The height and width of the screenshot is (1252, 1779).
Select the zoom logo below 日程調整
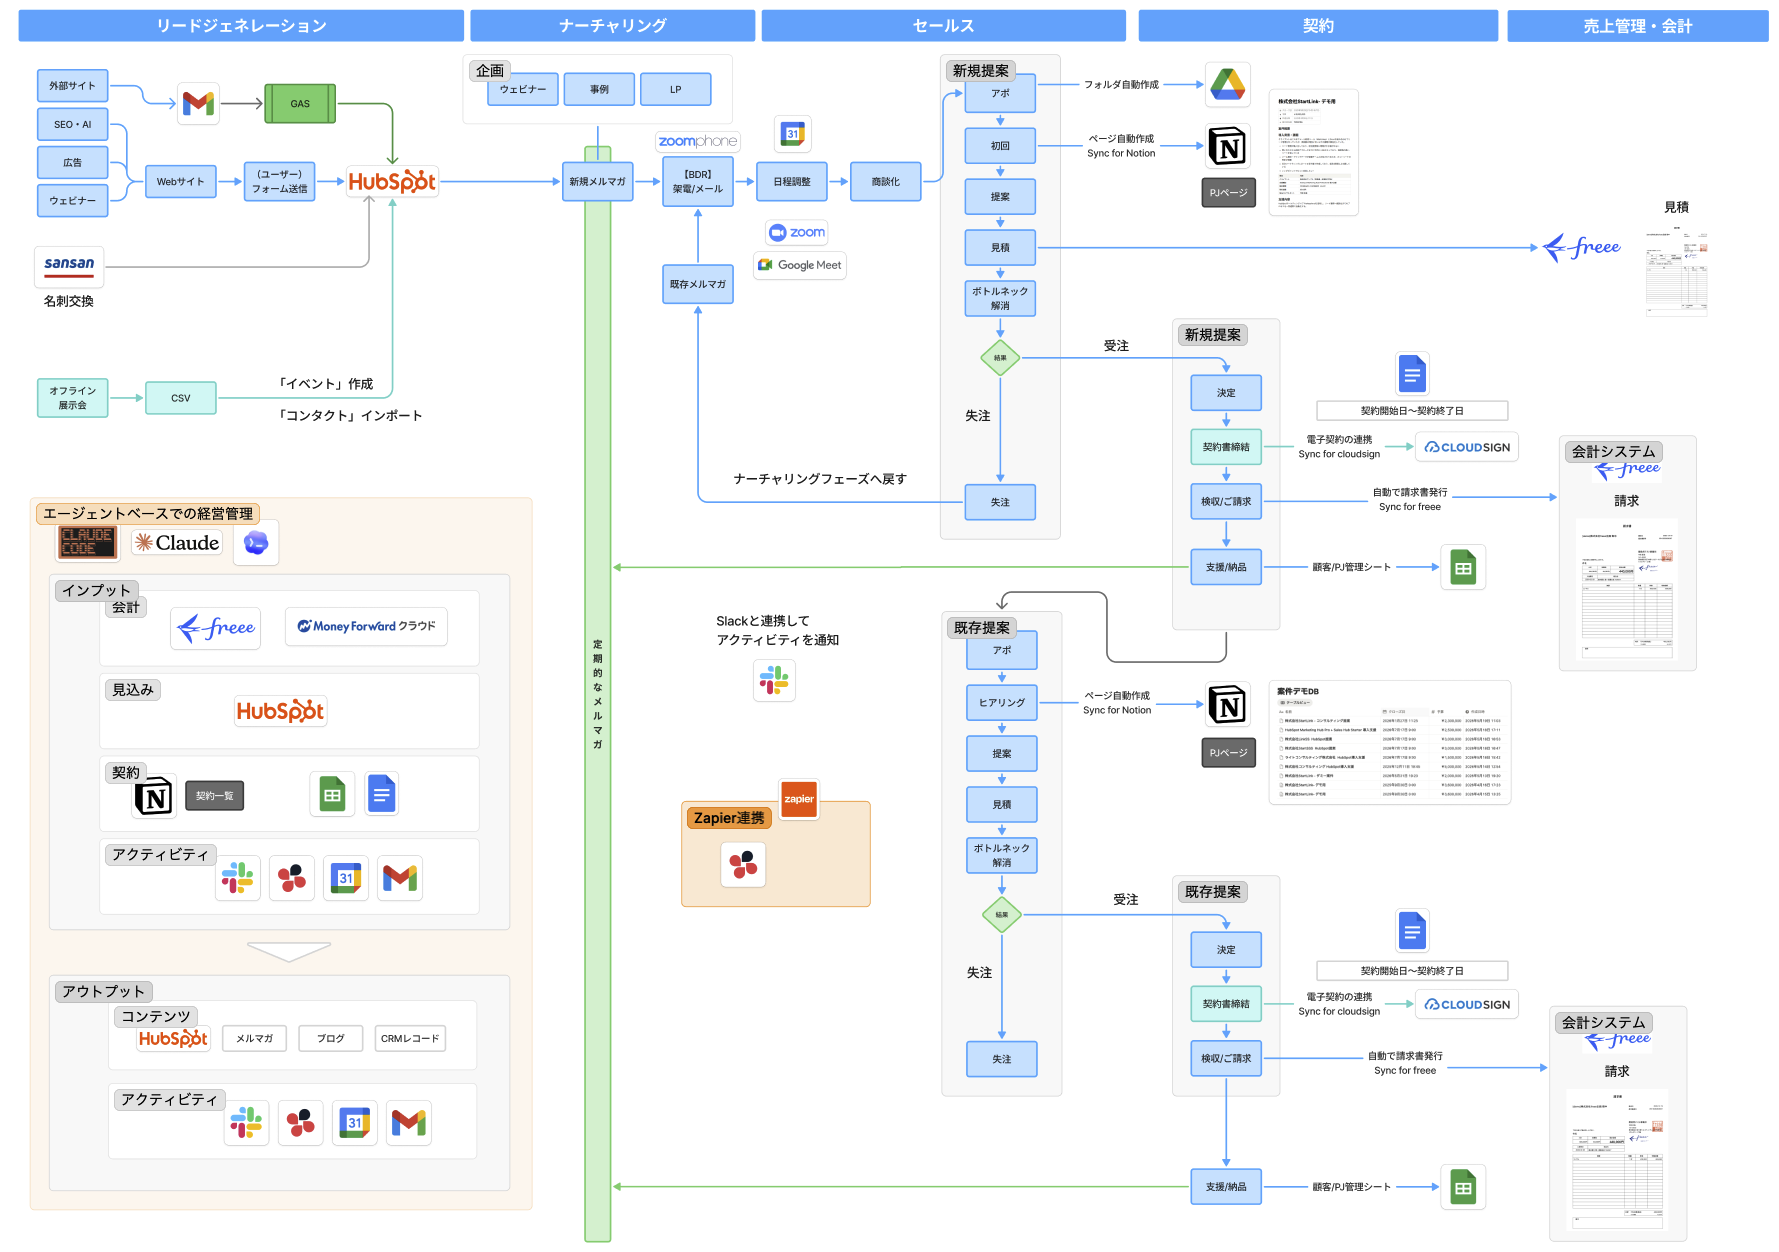(x=797, y=233)
